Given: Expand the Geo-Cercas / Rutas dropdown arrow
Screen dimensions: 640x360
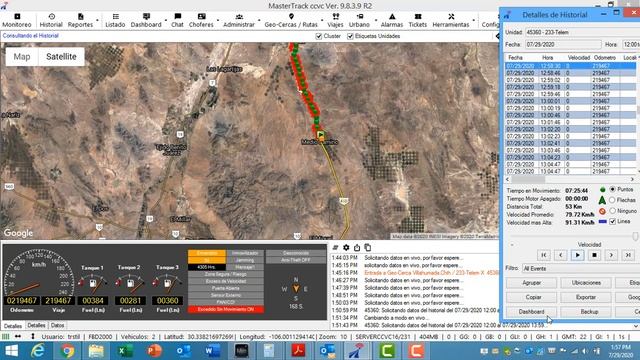Looking at the screenshot, I should (322, 20).
